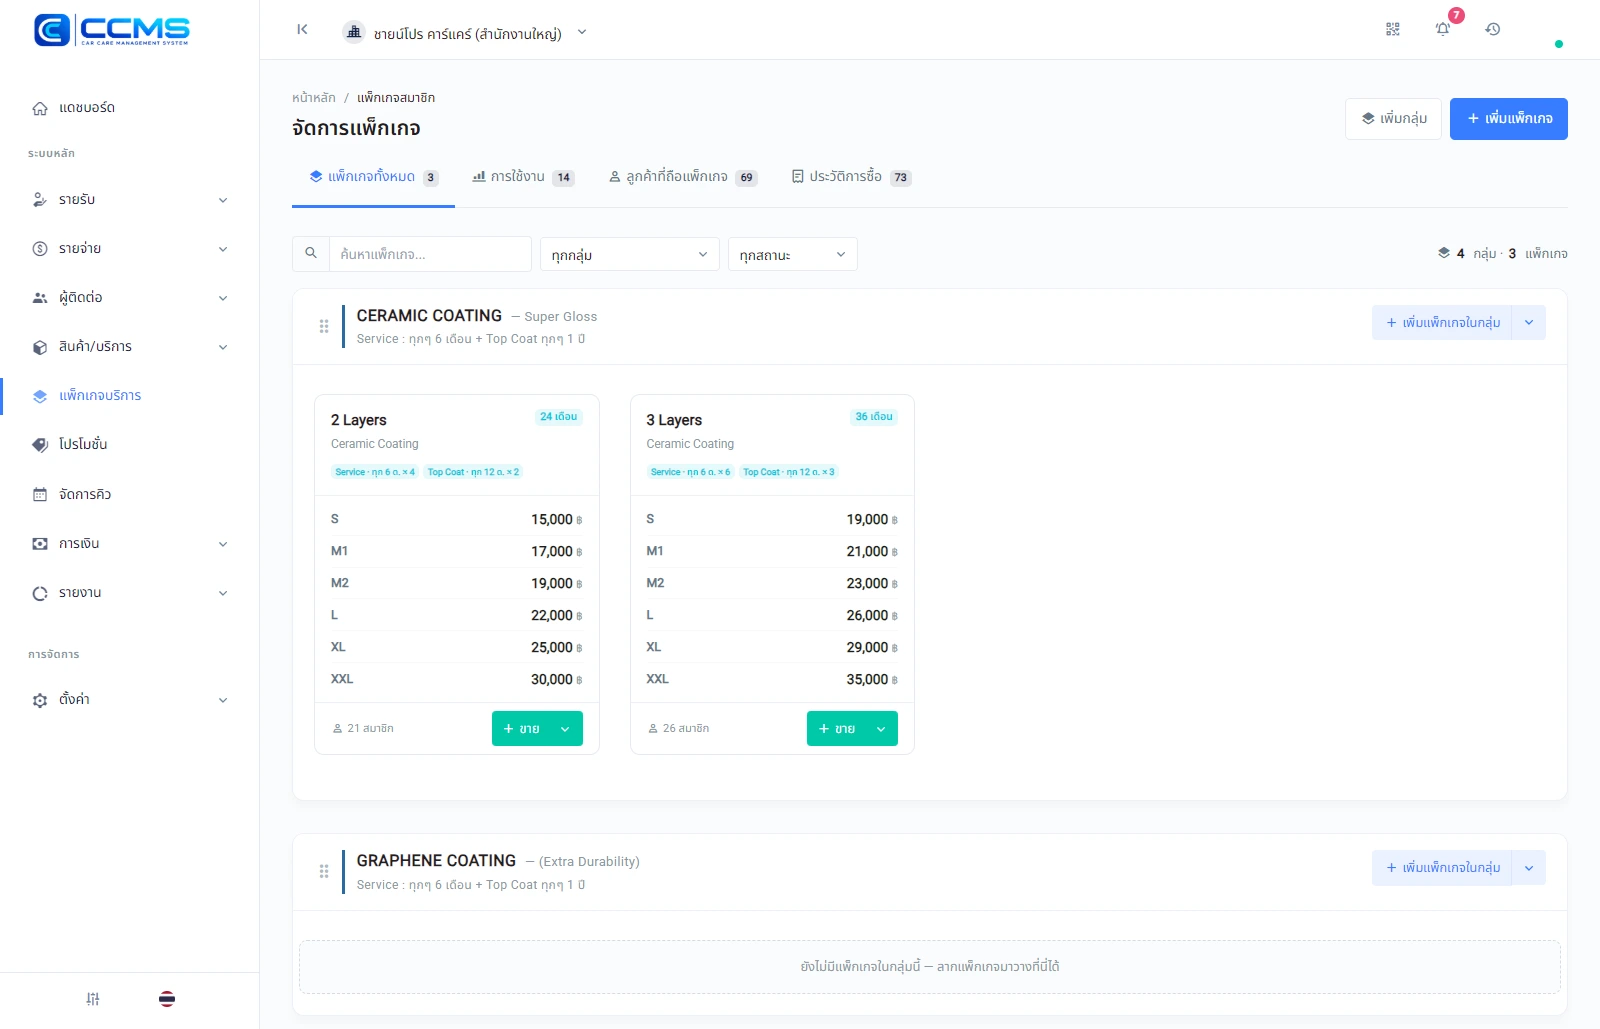This screenshot has height=1029, width=1600.
Task: Click the เพิ่มกลุ่ม button
Action: (1393, 119)
